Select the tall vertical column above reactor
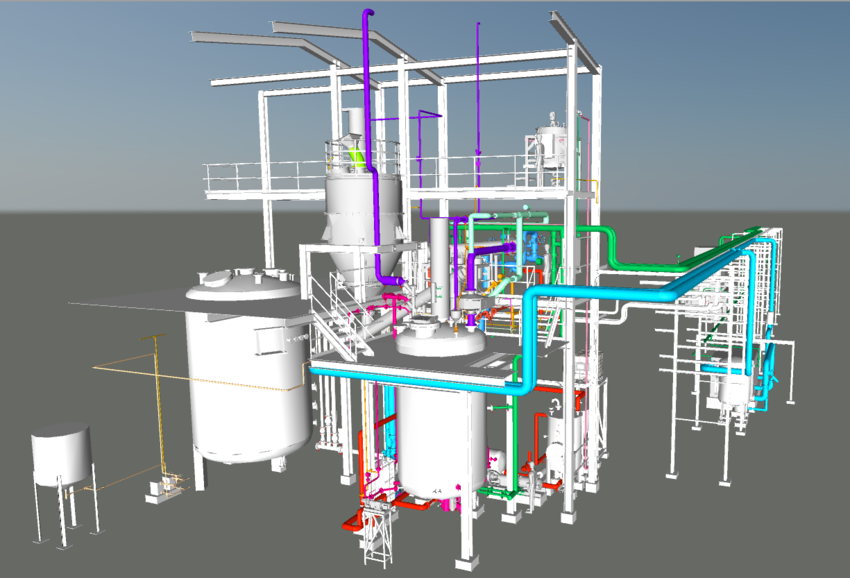Image resolution: width=850 pixels, height=578 pixels. (x=440, y=267)
